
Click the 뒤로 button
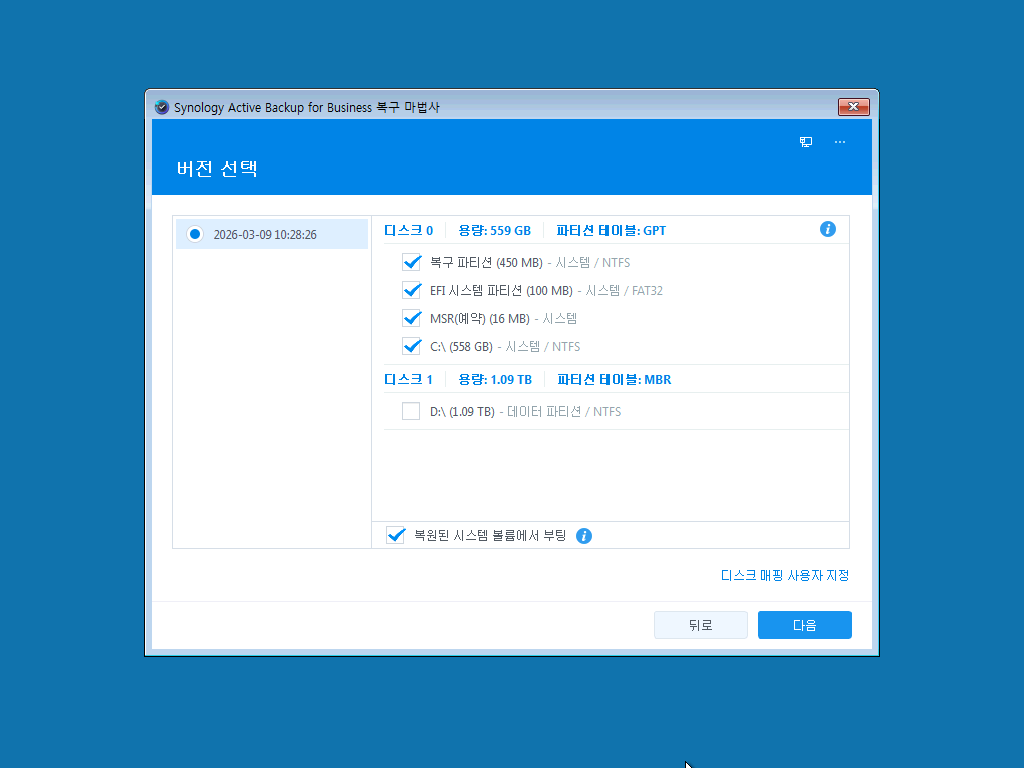(x=701, y=625)
